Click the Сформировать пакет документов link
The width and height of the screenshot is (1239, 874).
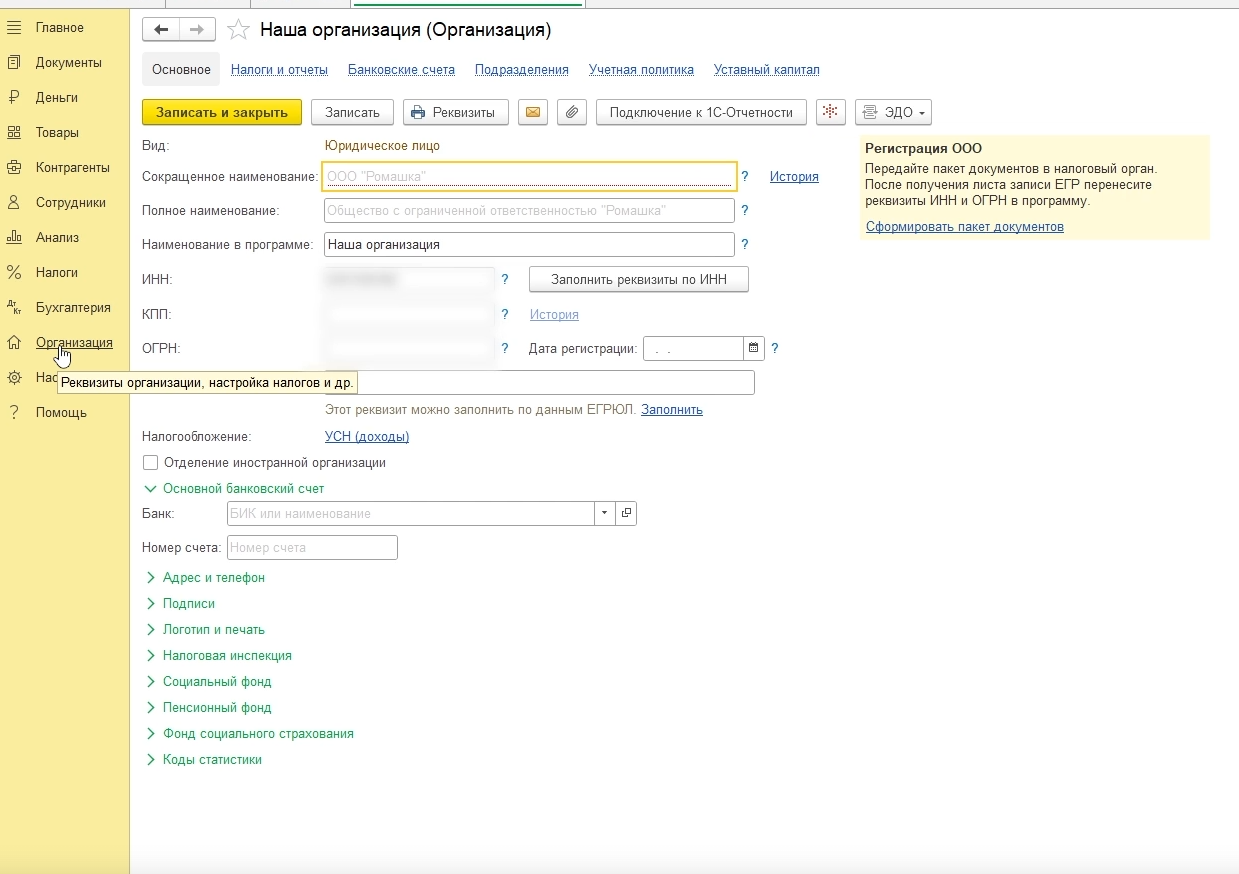coord(964,227)
